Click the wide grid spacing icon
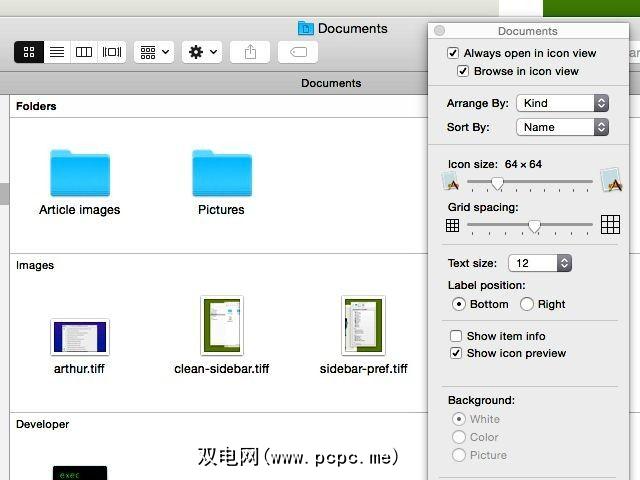This screenshot has height=480, width=640. point(611,224)
